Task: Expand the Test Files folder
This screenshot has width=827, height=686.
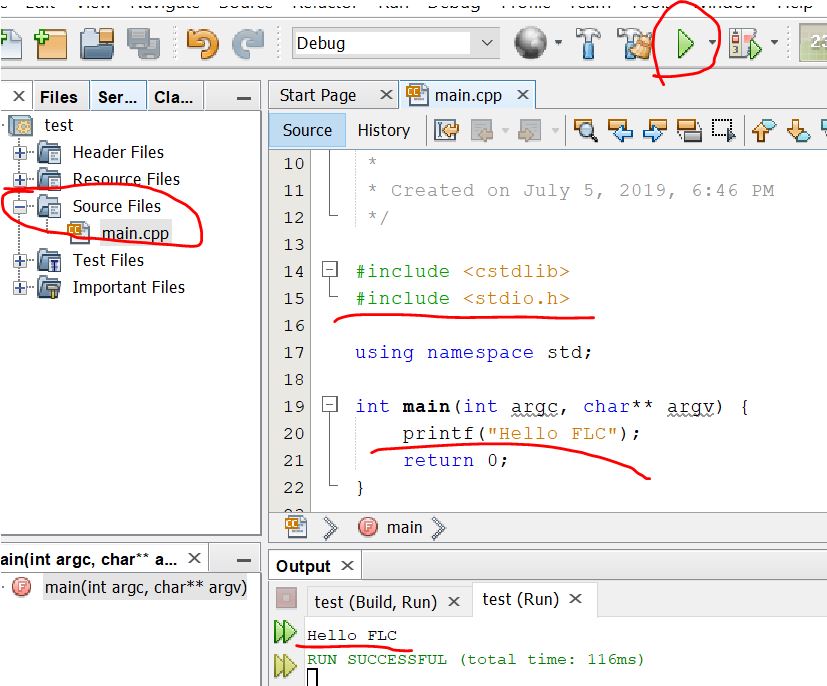Action: [x=20, y=260]
